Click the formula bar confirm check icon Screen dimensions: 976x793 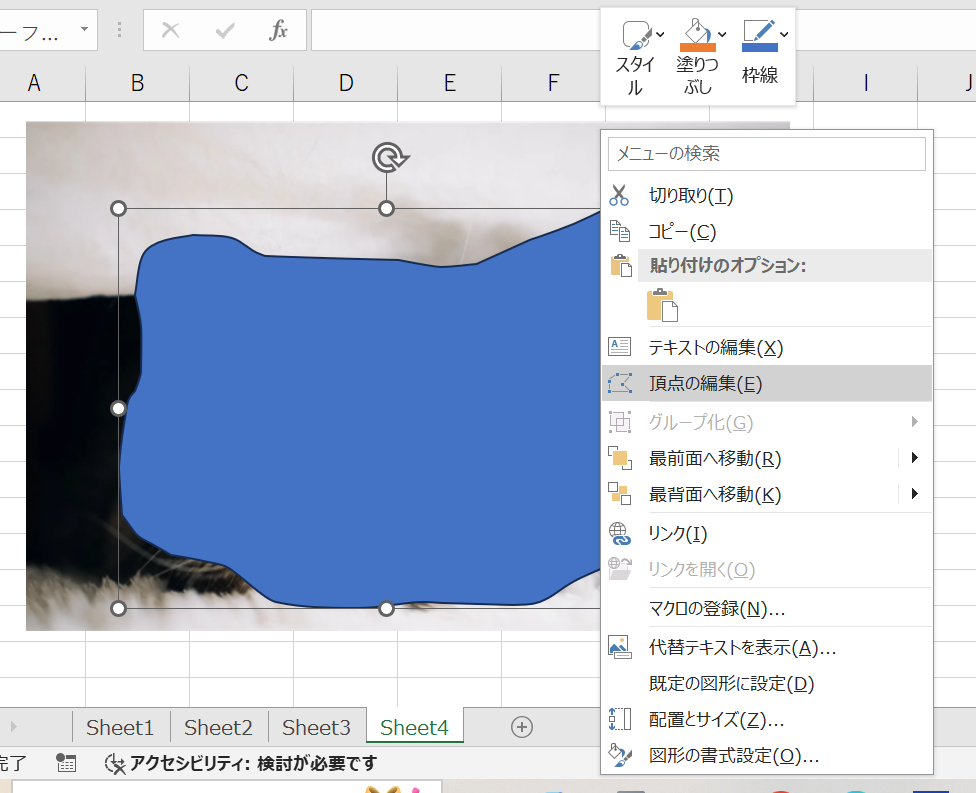pos(225,30)
